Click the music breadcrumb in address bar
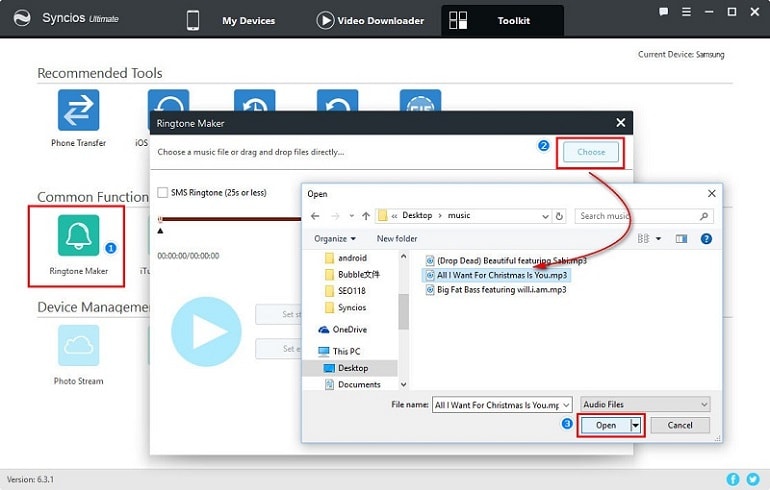 [459, 216]
